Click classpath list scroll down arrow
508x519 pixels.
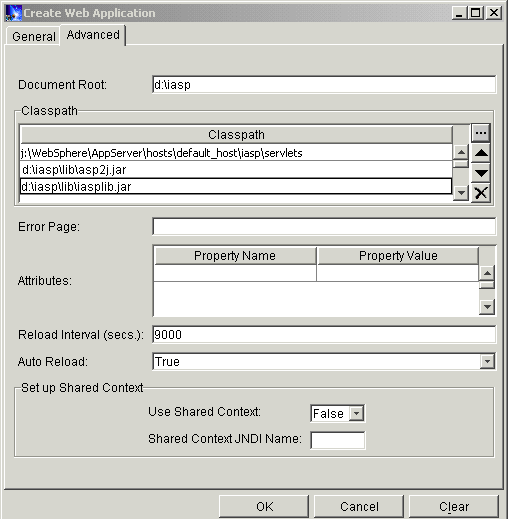[x=461, y=193]
